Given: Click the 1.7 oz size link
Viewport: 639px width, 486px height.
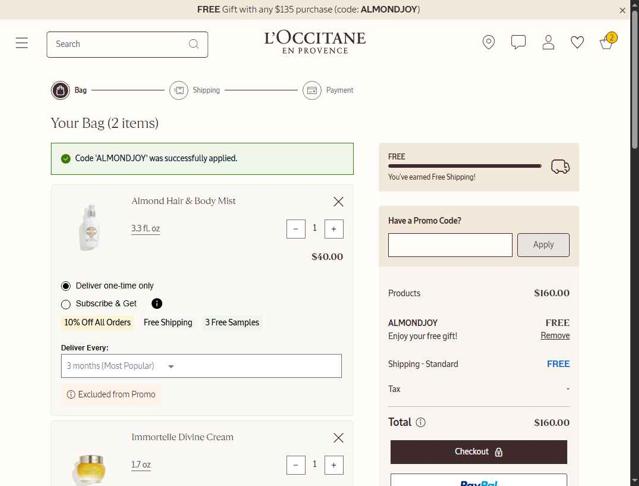Looking at the screenshot, I should click(141, 464).
